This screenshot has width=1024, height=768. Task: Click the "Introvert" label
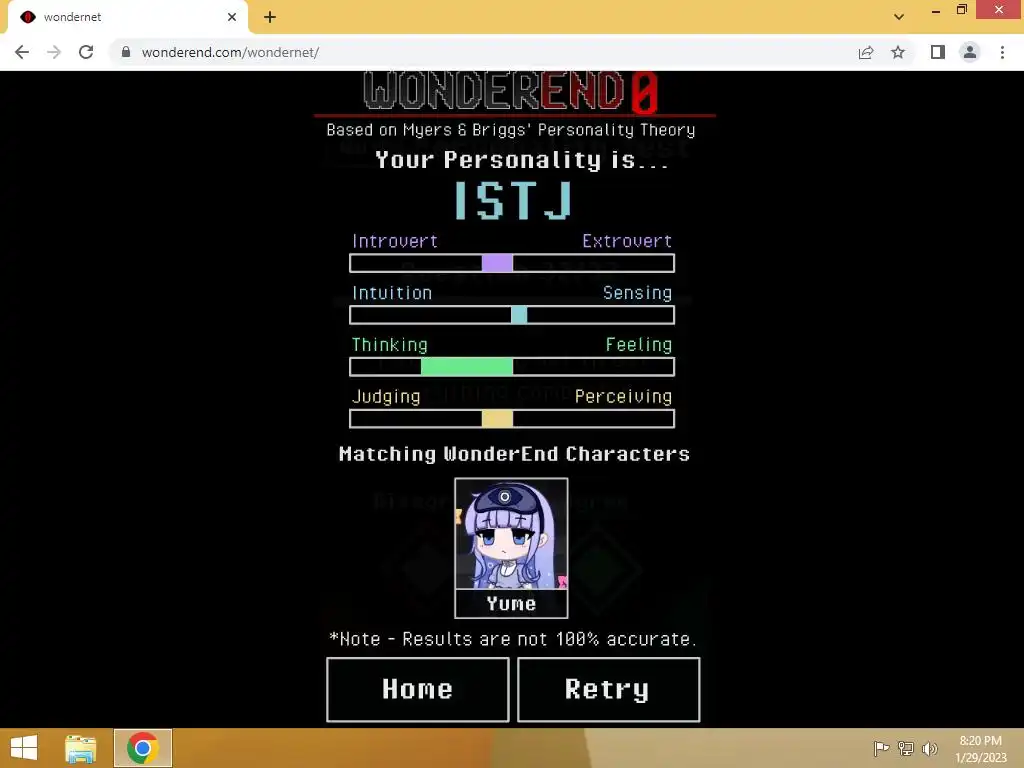(x=394, y=241)
